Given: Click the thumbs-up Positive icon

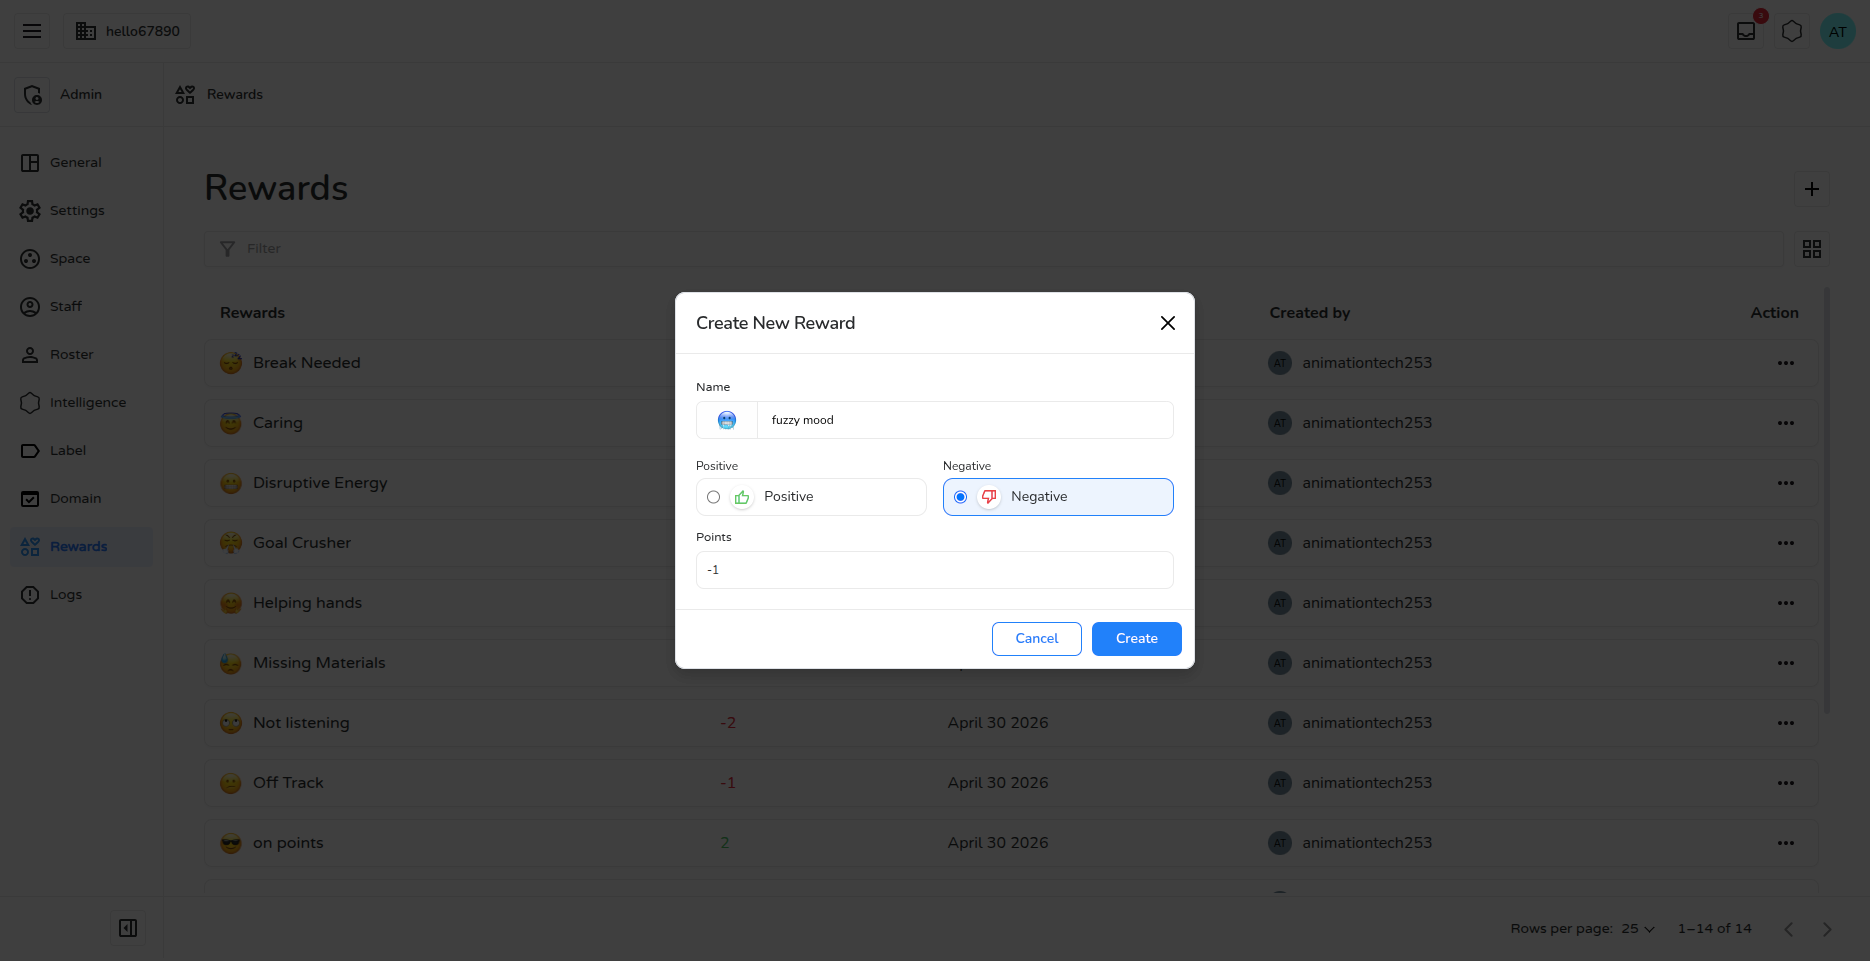Looking at the screenshot, I should pos(742,497).
